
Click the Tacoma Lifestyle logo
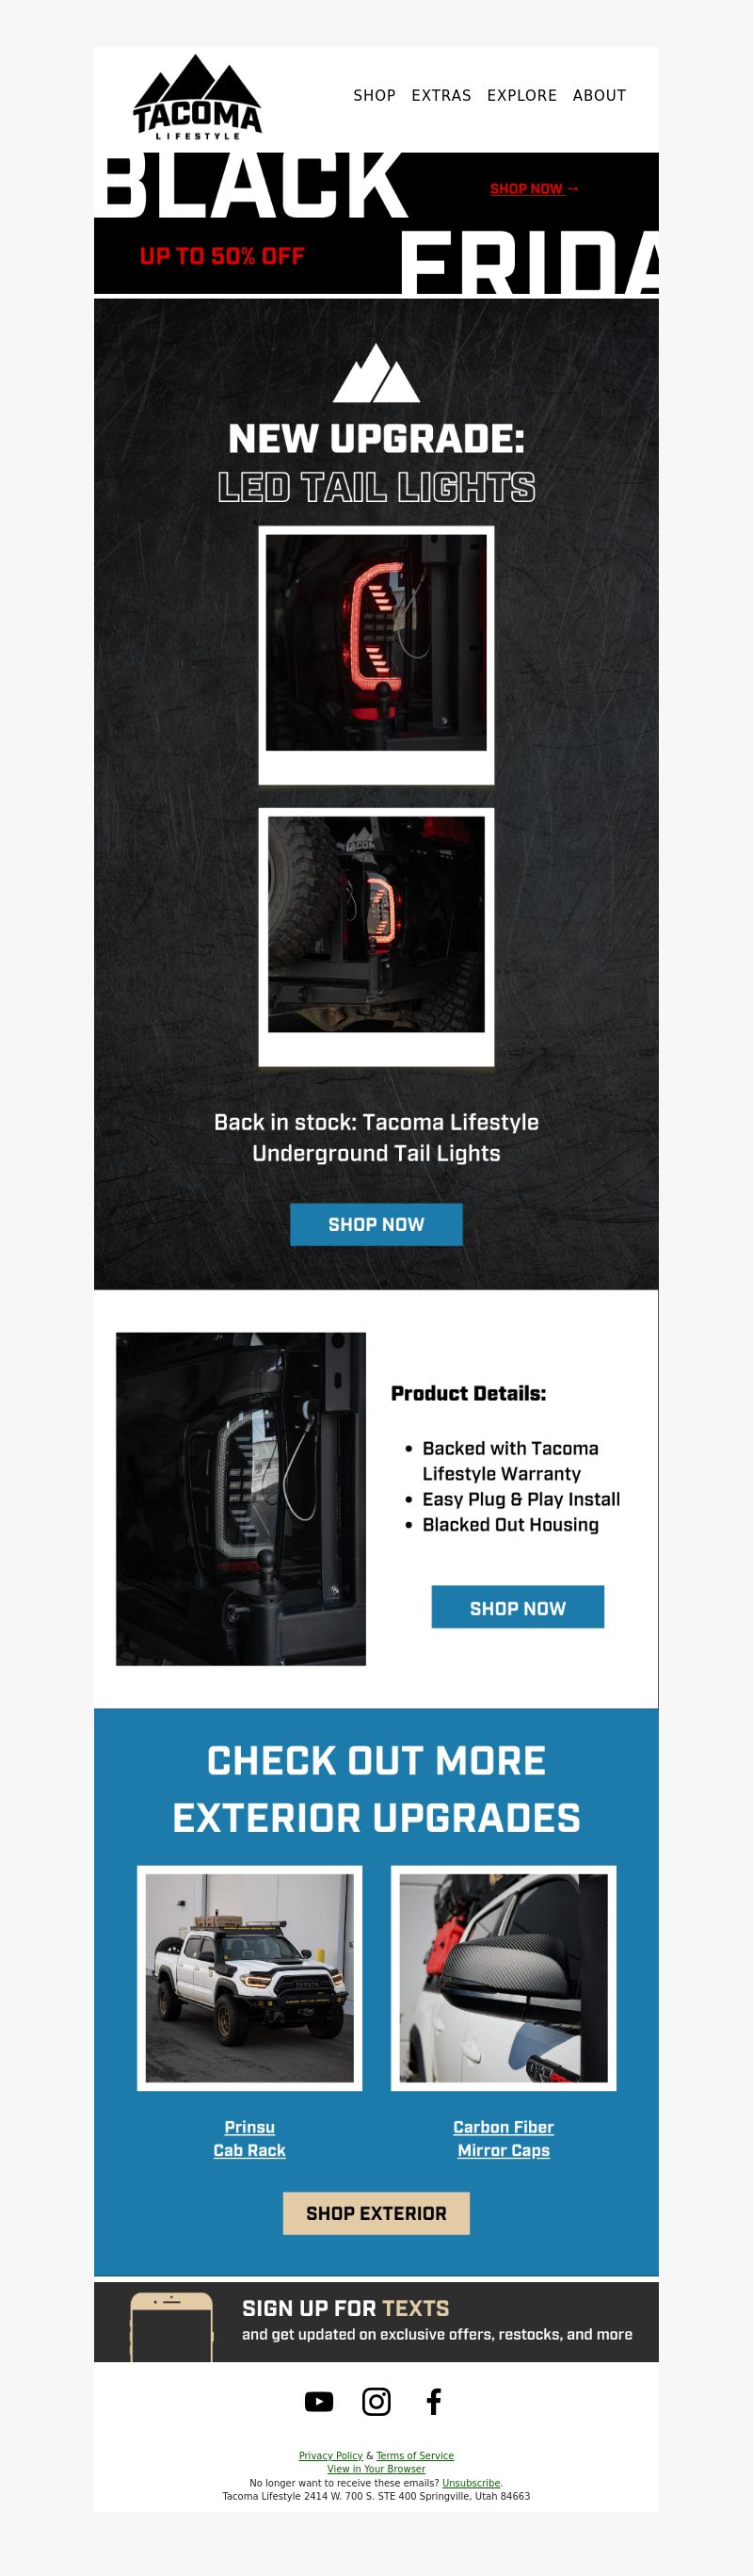pyautogui.click(x=197, y=97)
